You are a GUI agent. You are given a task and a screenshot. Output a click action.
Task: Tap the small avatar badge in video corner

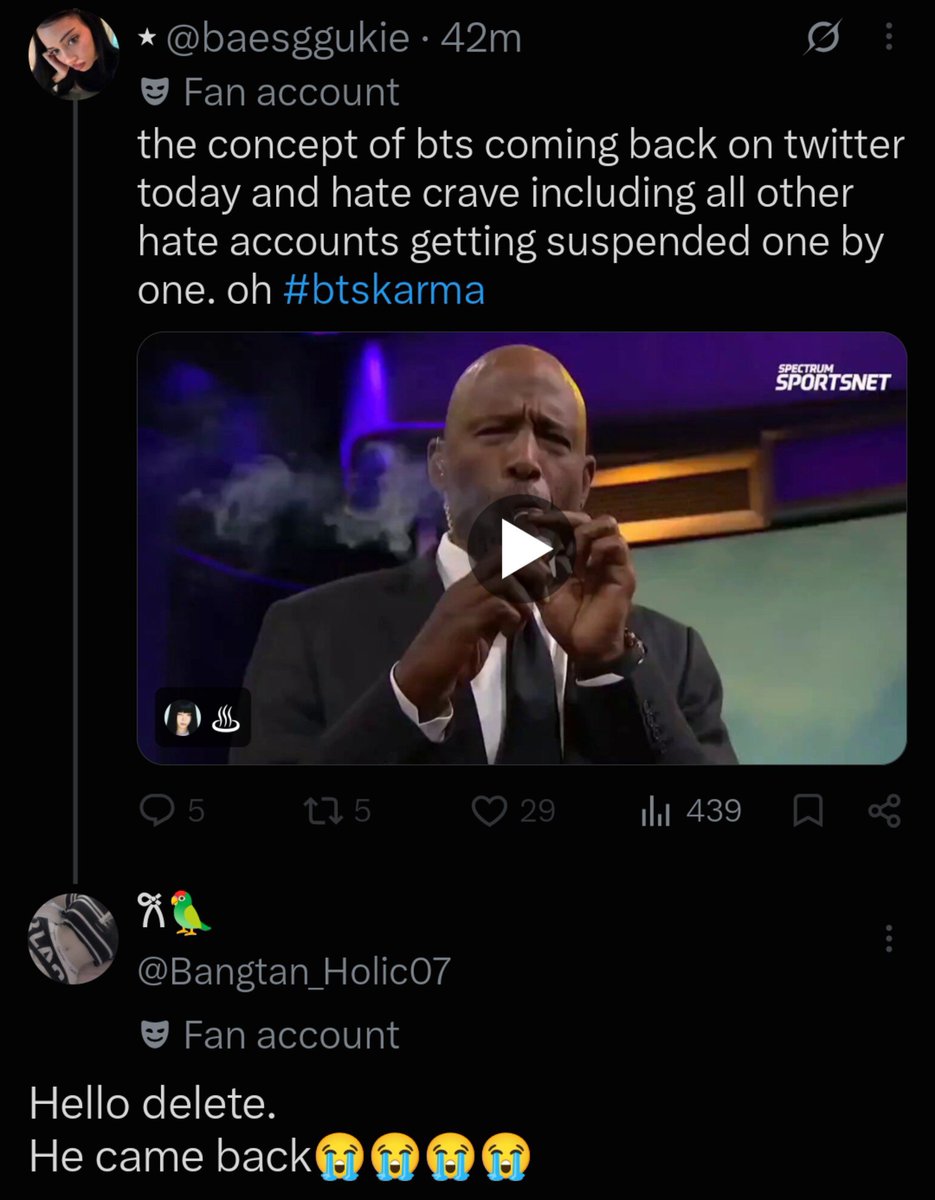pyautogui.click(x=183, y=718)
